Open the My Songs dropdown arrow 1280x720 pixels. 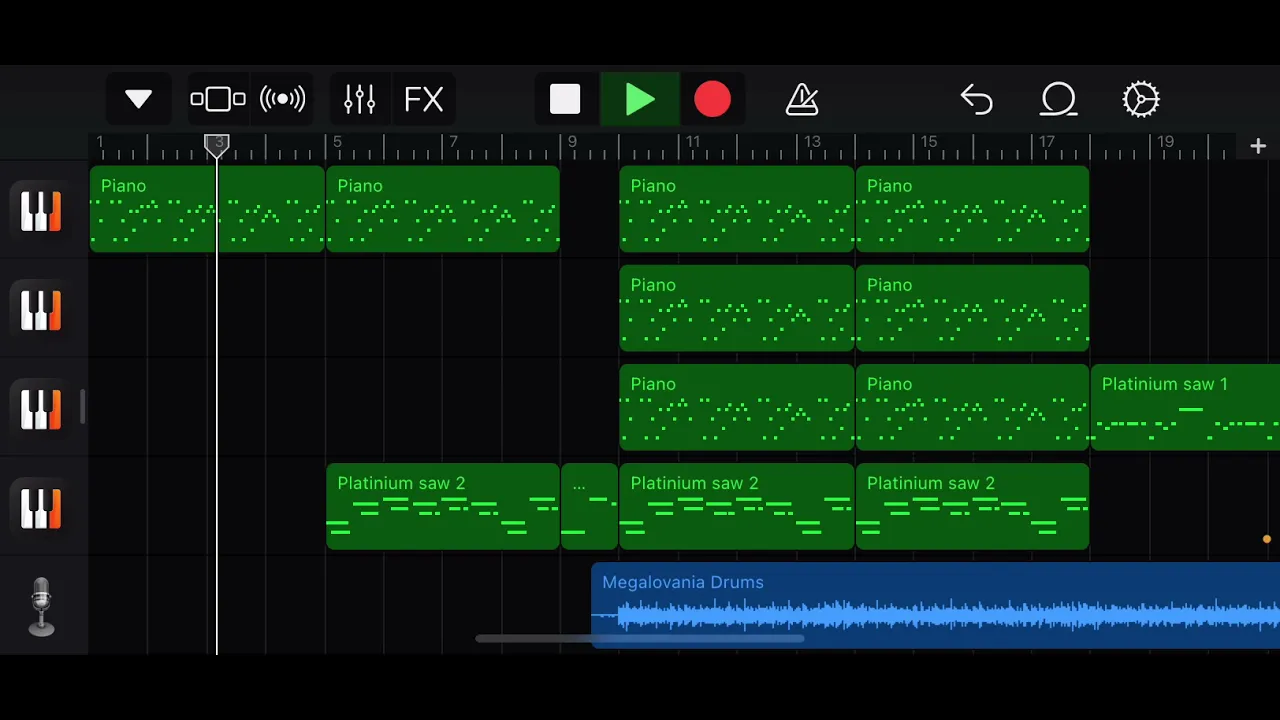tap(138, 99)
